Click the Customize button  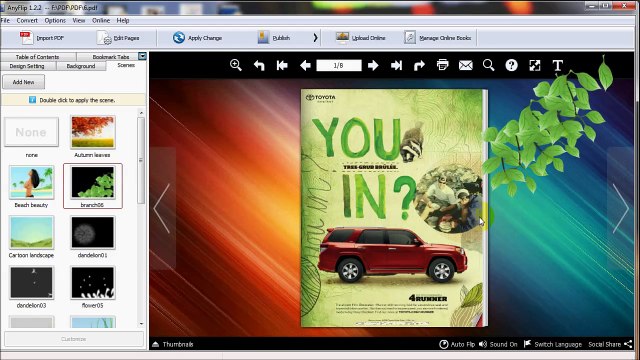(x=73, y=339)
